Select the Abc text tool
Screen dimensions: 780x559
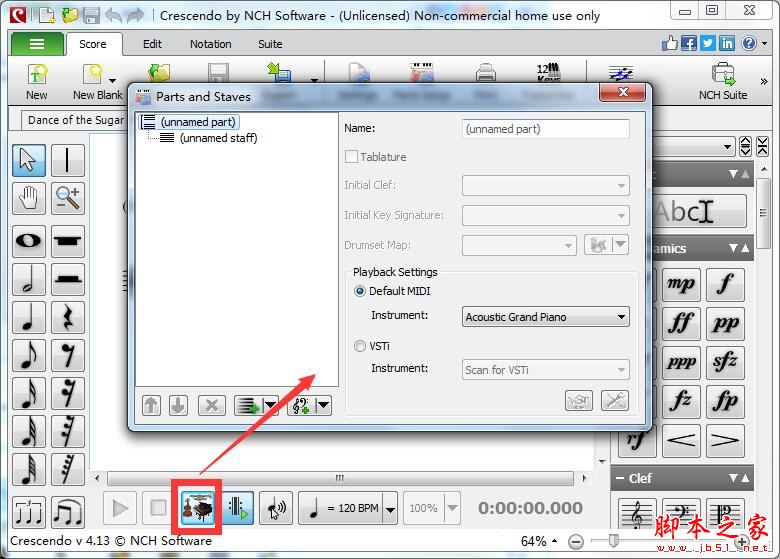tap(699, 211)
